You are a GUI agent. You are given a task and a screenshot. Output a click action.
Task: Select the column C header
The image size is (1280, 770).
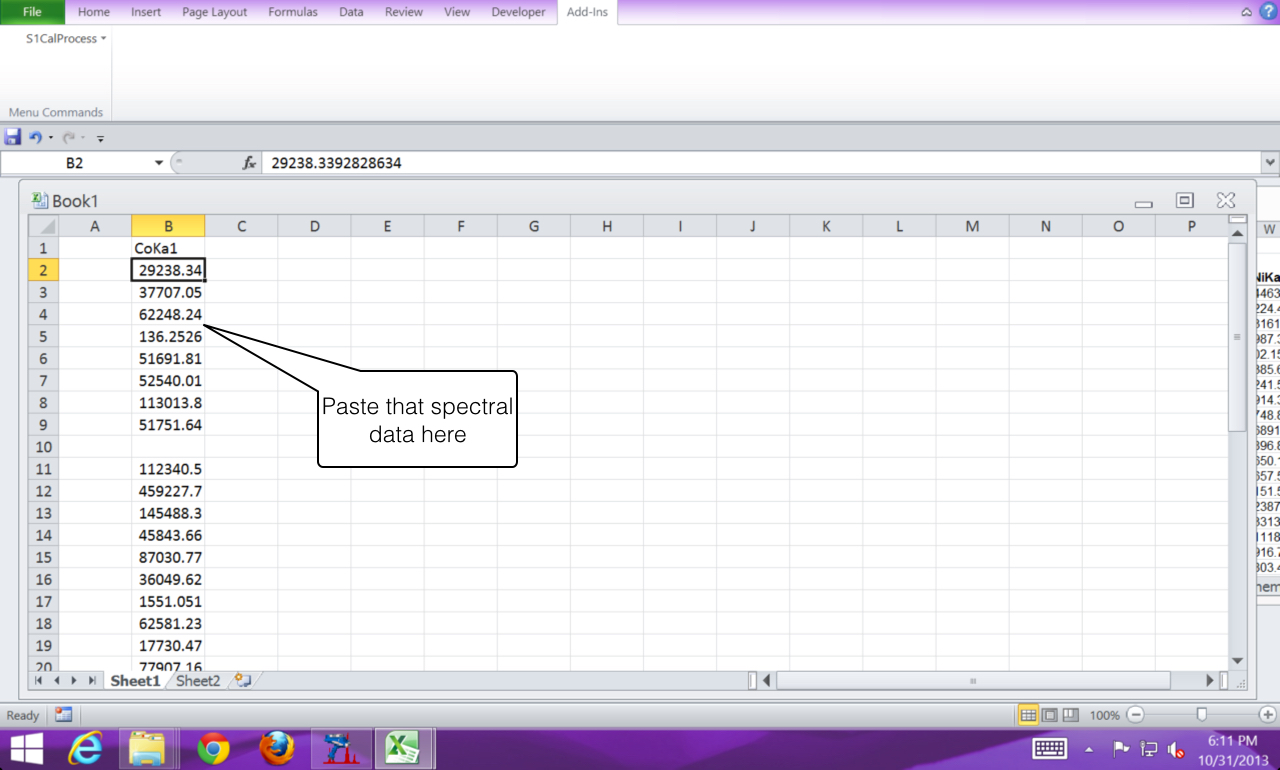pyautogui.click(x=241, y=226)
